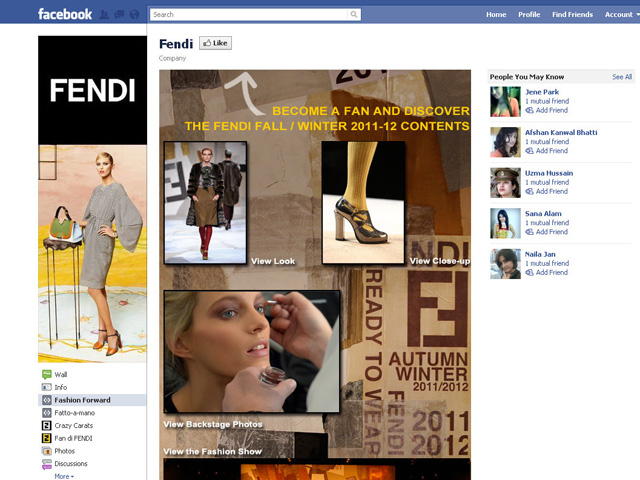The width and height of the screenshot is (640, 480).
Task: Expand the More sidebar list
Action: pyautogui.click(x=64, y=476)
